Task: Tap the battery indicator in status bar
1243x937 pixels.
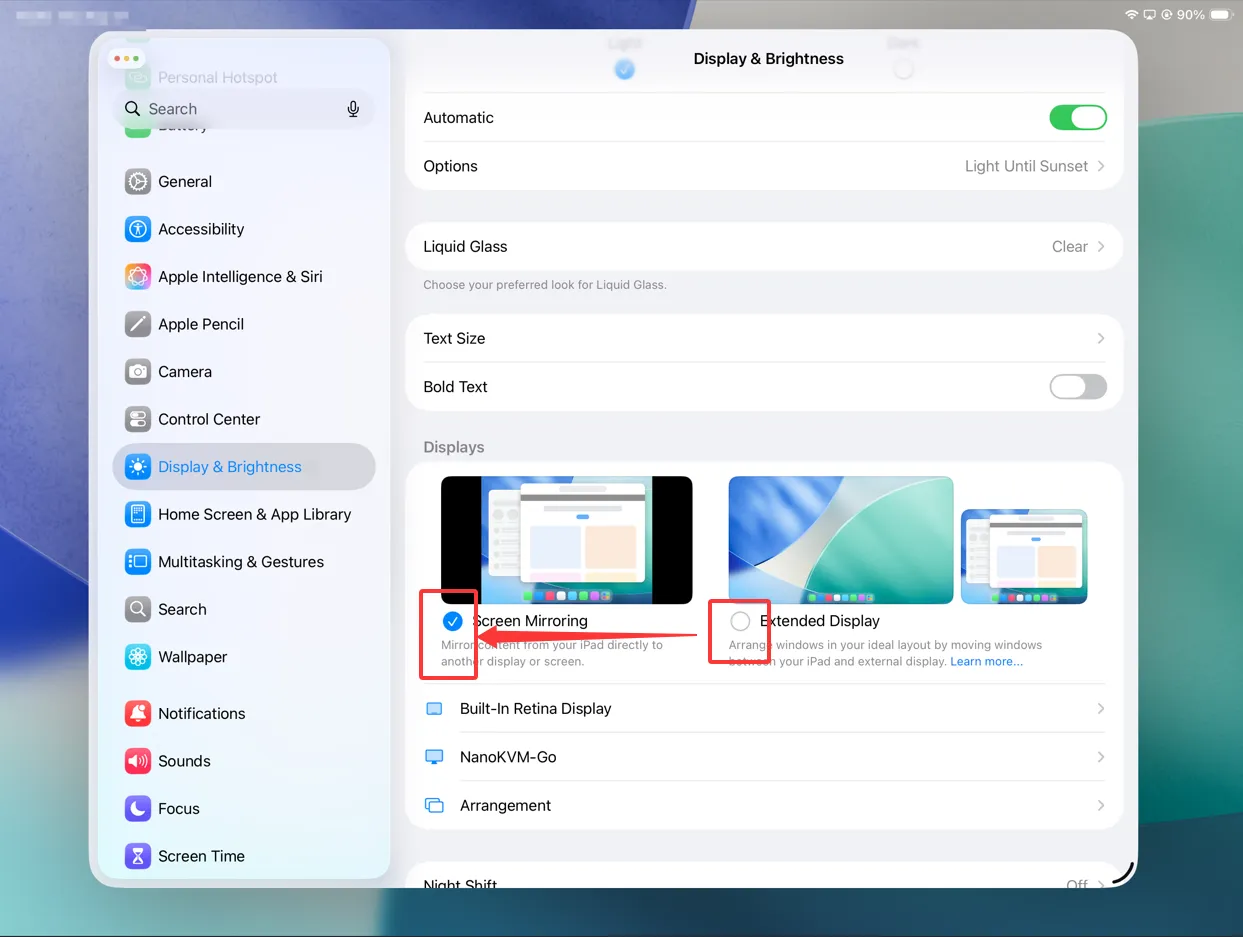Action: (x=1220, y=15)
